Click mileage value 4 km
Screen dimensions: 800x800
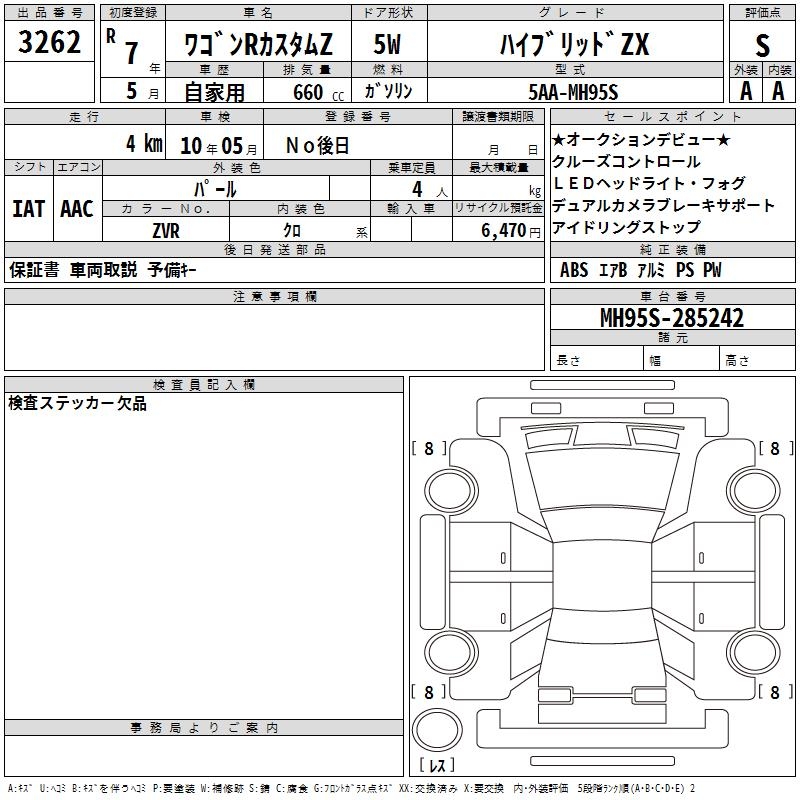(144, 143)
